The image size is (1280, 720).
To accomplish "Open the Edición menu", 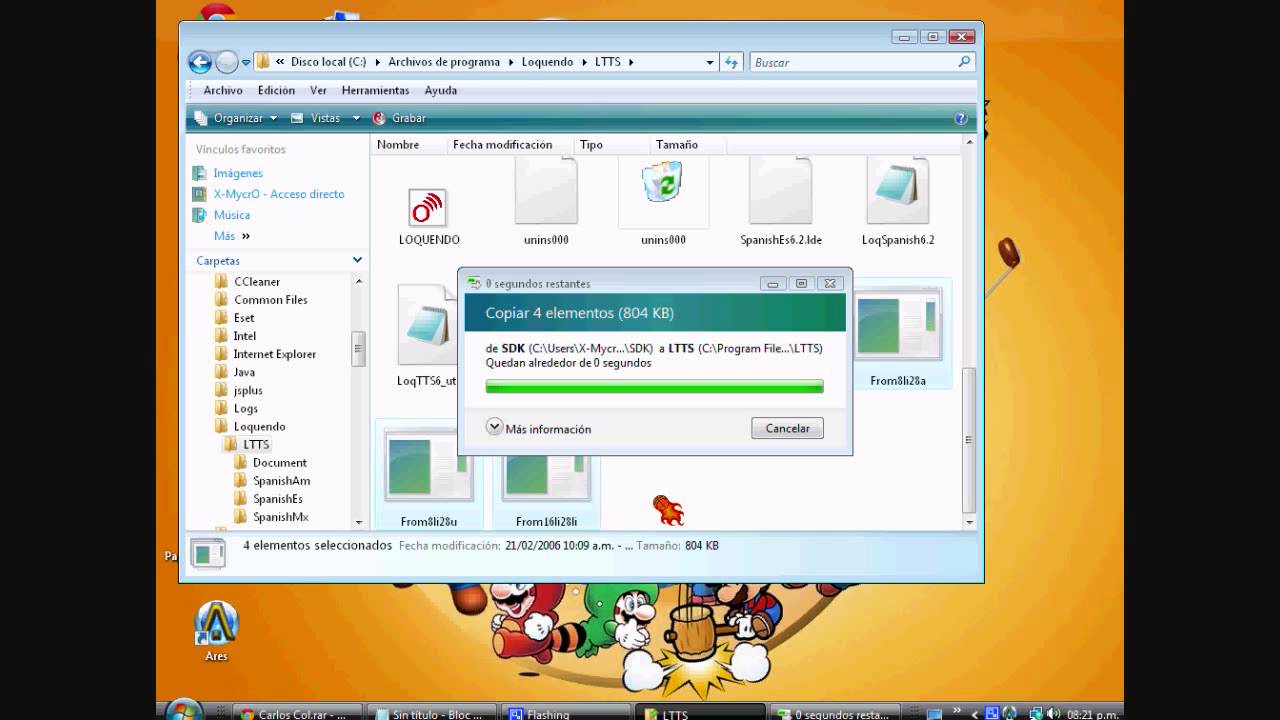I will 276,90.
